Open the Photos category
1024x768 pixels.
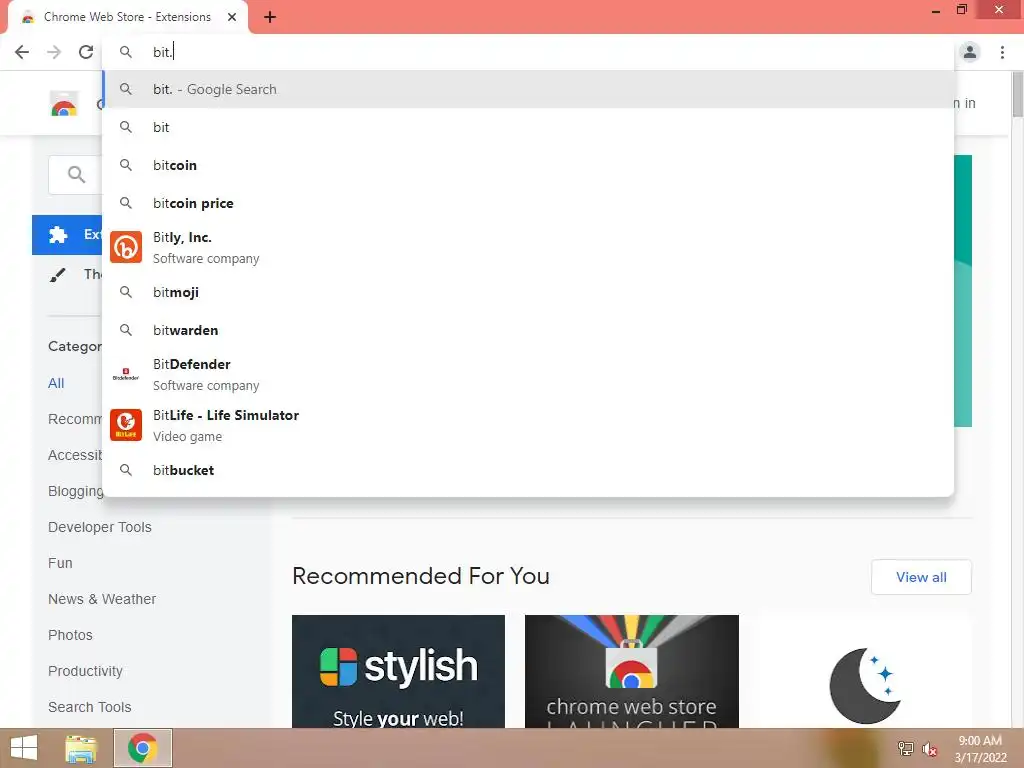71,635
